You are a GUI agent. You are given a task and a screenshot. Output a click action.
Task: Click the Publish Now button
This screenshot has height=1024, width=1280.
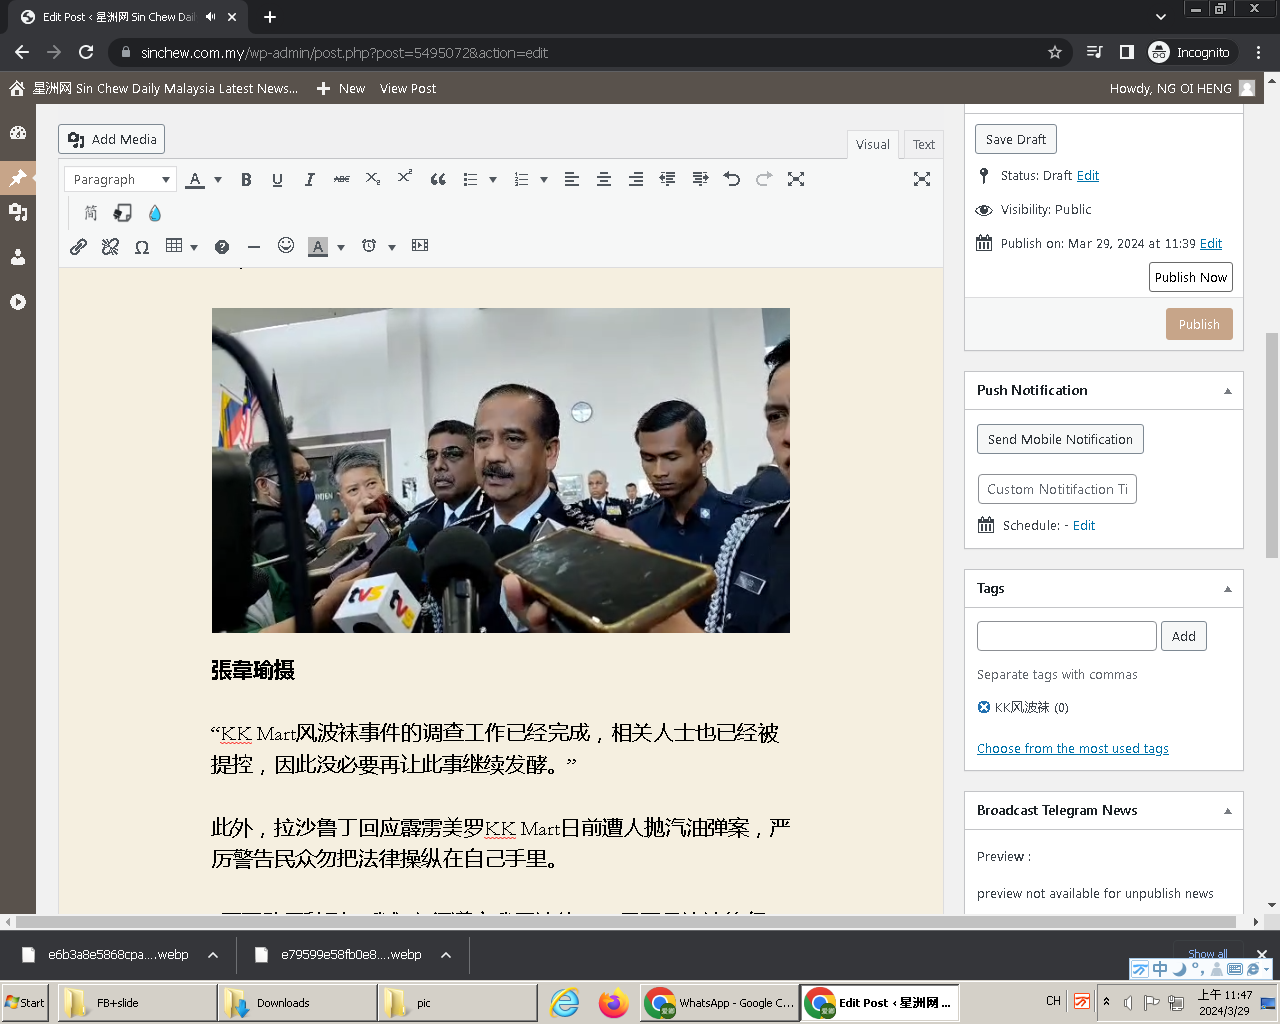(x=1190, y=278)
